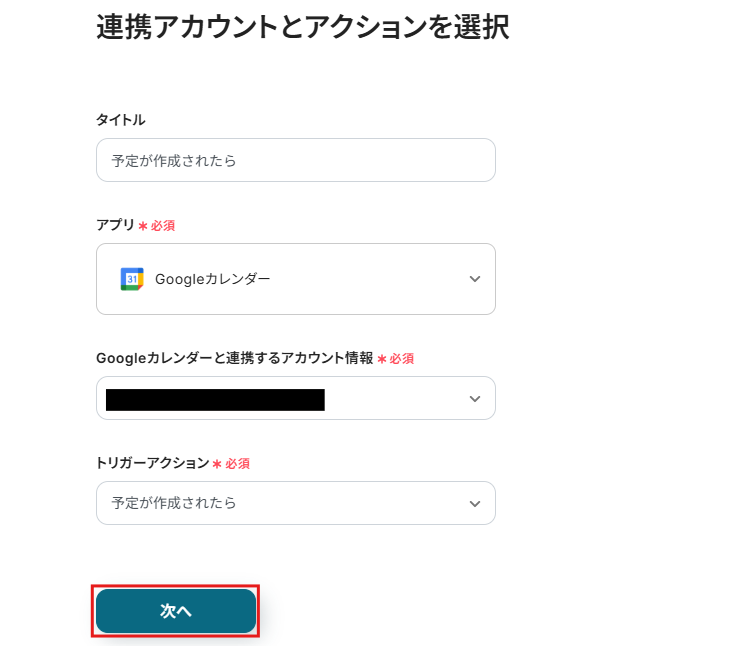This screenshot has width=747, height=646.
Task: Click the chevron arrow in the トリガーアクション field
Action: pyautogui.click(x=475, y=503)
